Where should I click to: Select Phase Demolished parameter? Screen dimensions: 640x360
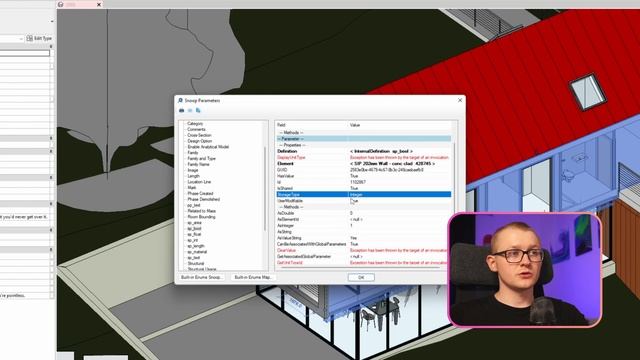pos(204,199)
